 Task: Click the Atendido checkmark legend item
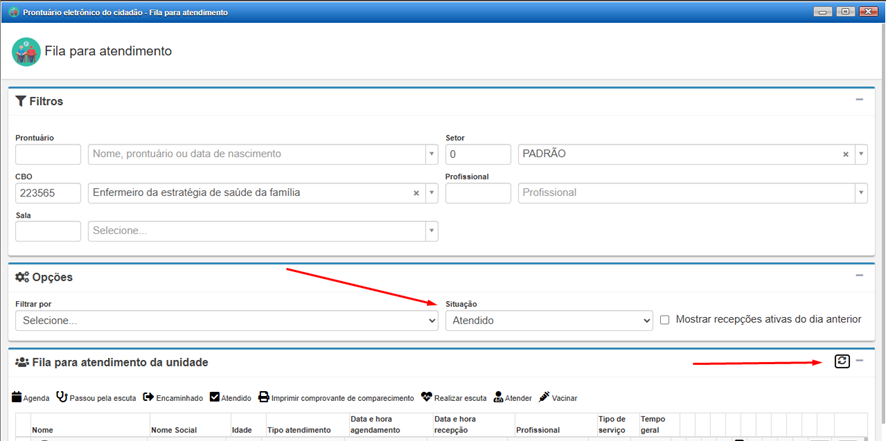215,397
